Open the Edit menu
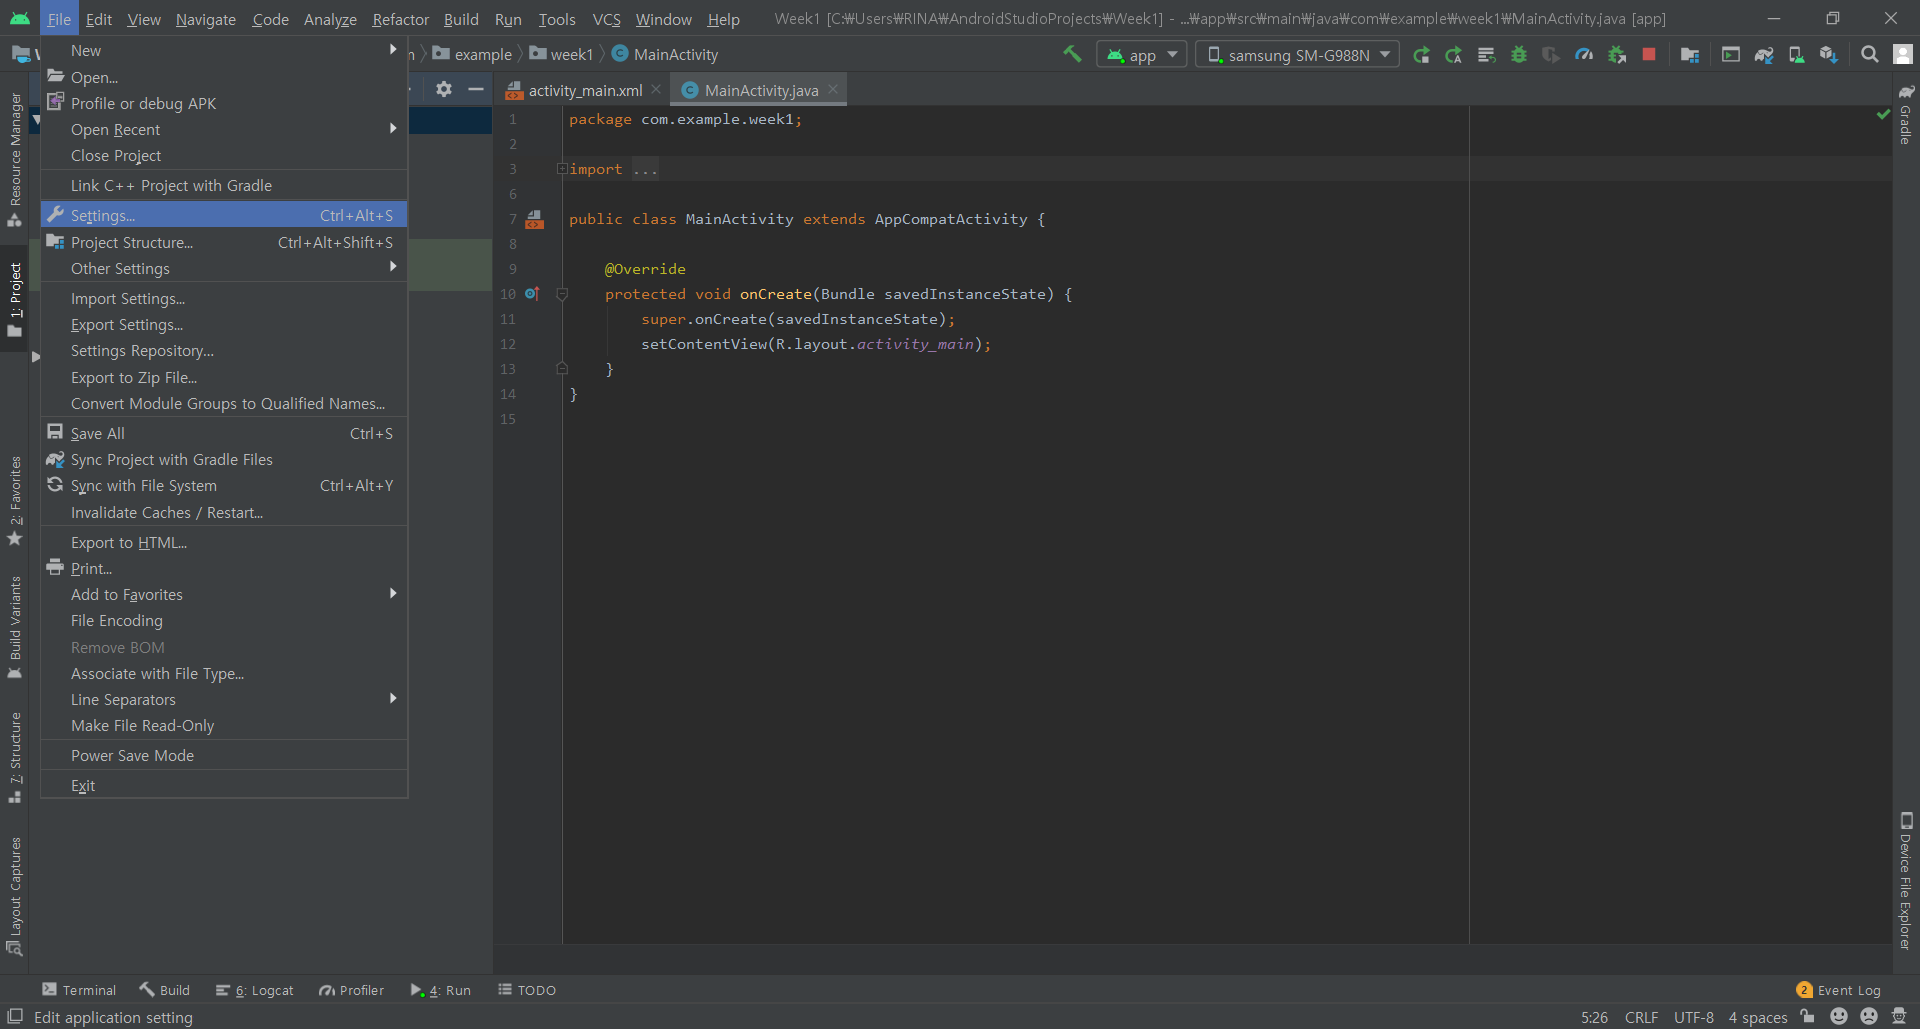The height and width of the screenshot is (1029, 1920). point(98,19)
